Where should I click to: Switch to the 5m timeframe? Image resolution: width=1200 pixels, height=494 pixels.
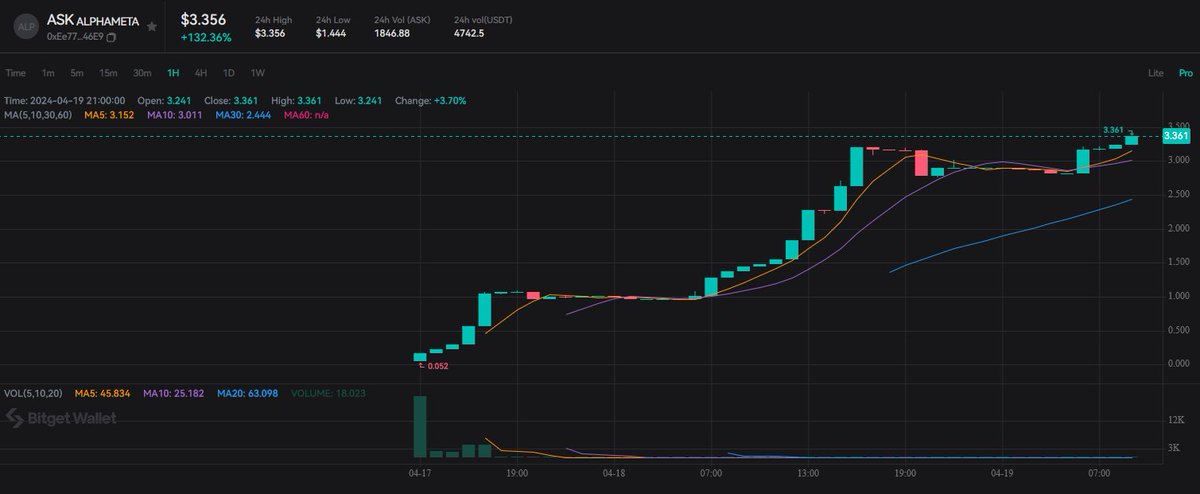coord(77,73)
